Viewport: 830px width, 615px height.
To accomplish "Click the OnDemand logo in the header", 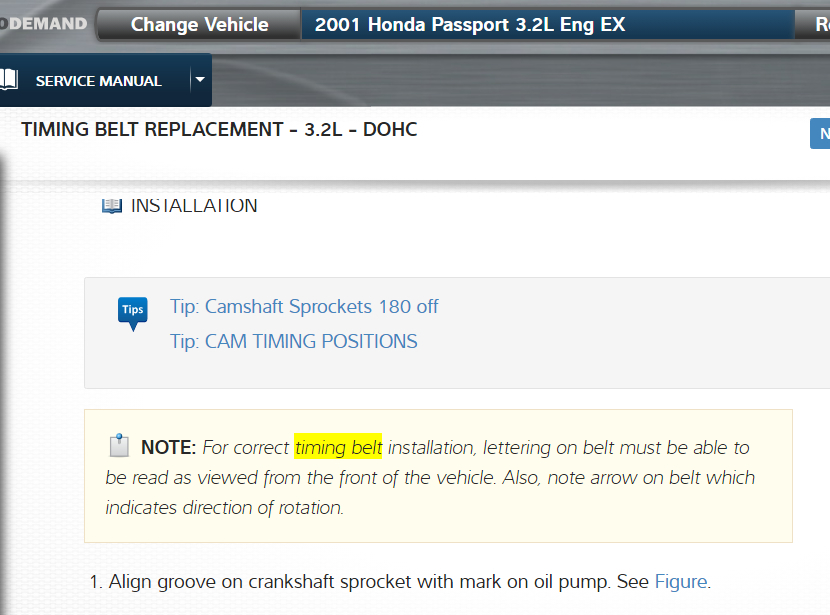I will tap(44, 23).
